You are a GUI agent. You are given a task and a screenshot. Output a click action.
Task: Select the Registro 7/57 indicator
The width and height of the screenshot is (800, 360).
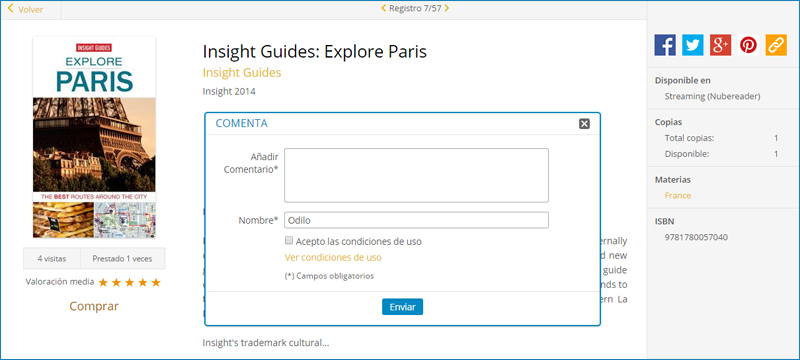[x=415, y=8]
